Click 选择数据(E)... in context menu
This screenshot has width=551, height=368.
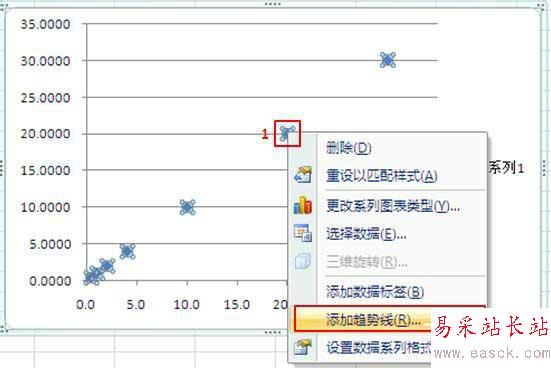(366, 233)
